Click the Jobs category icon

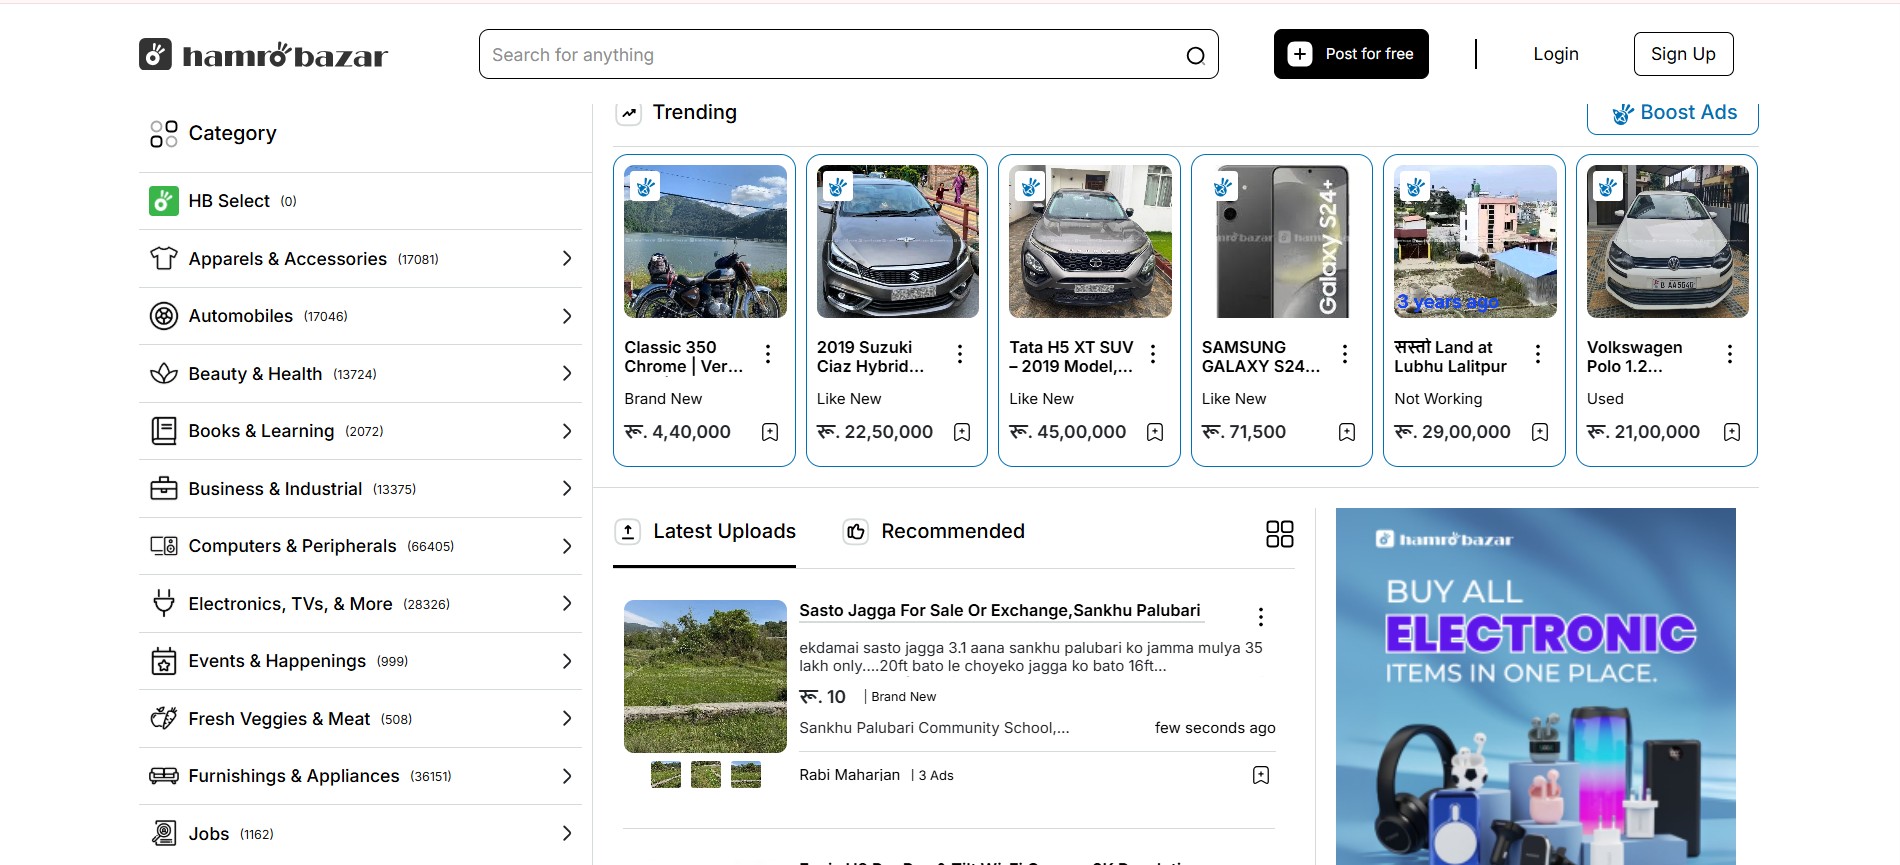[164, 833]
